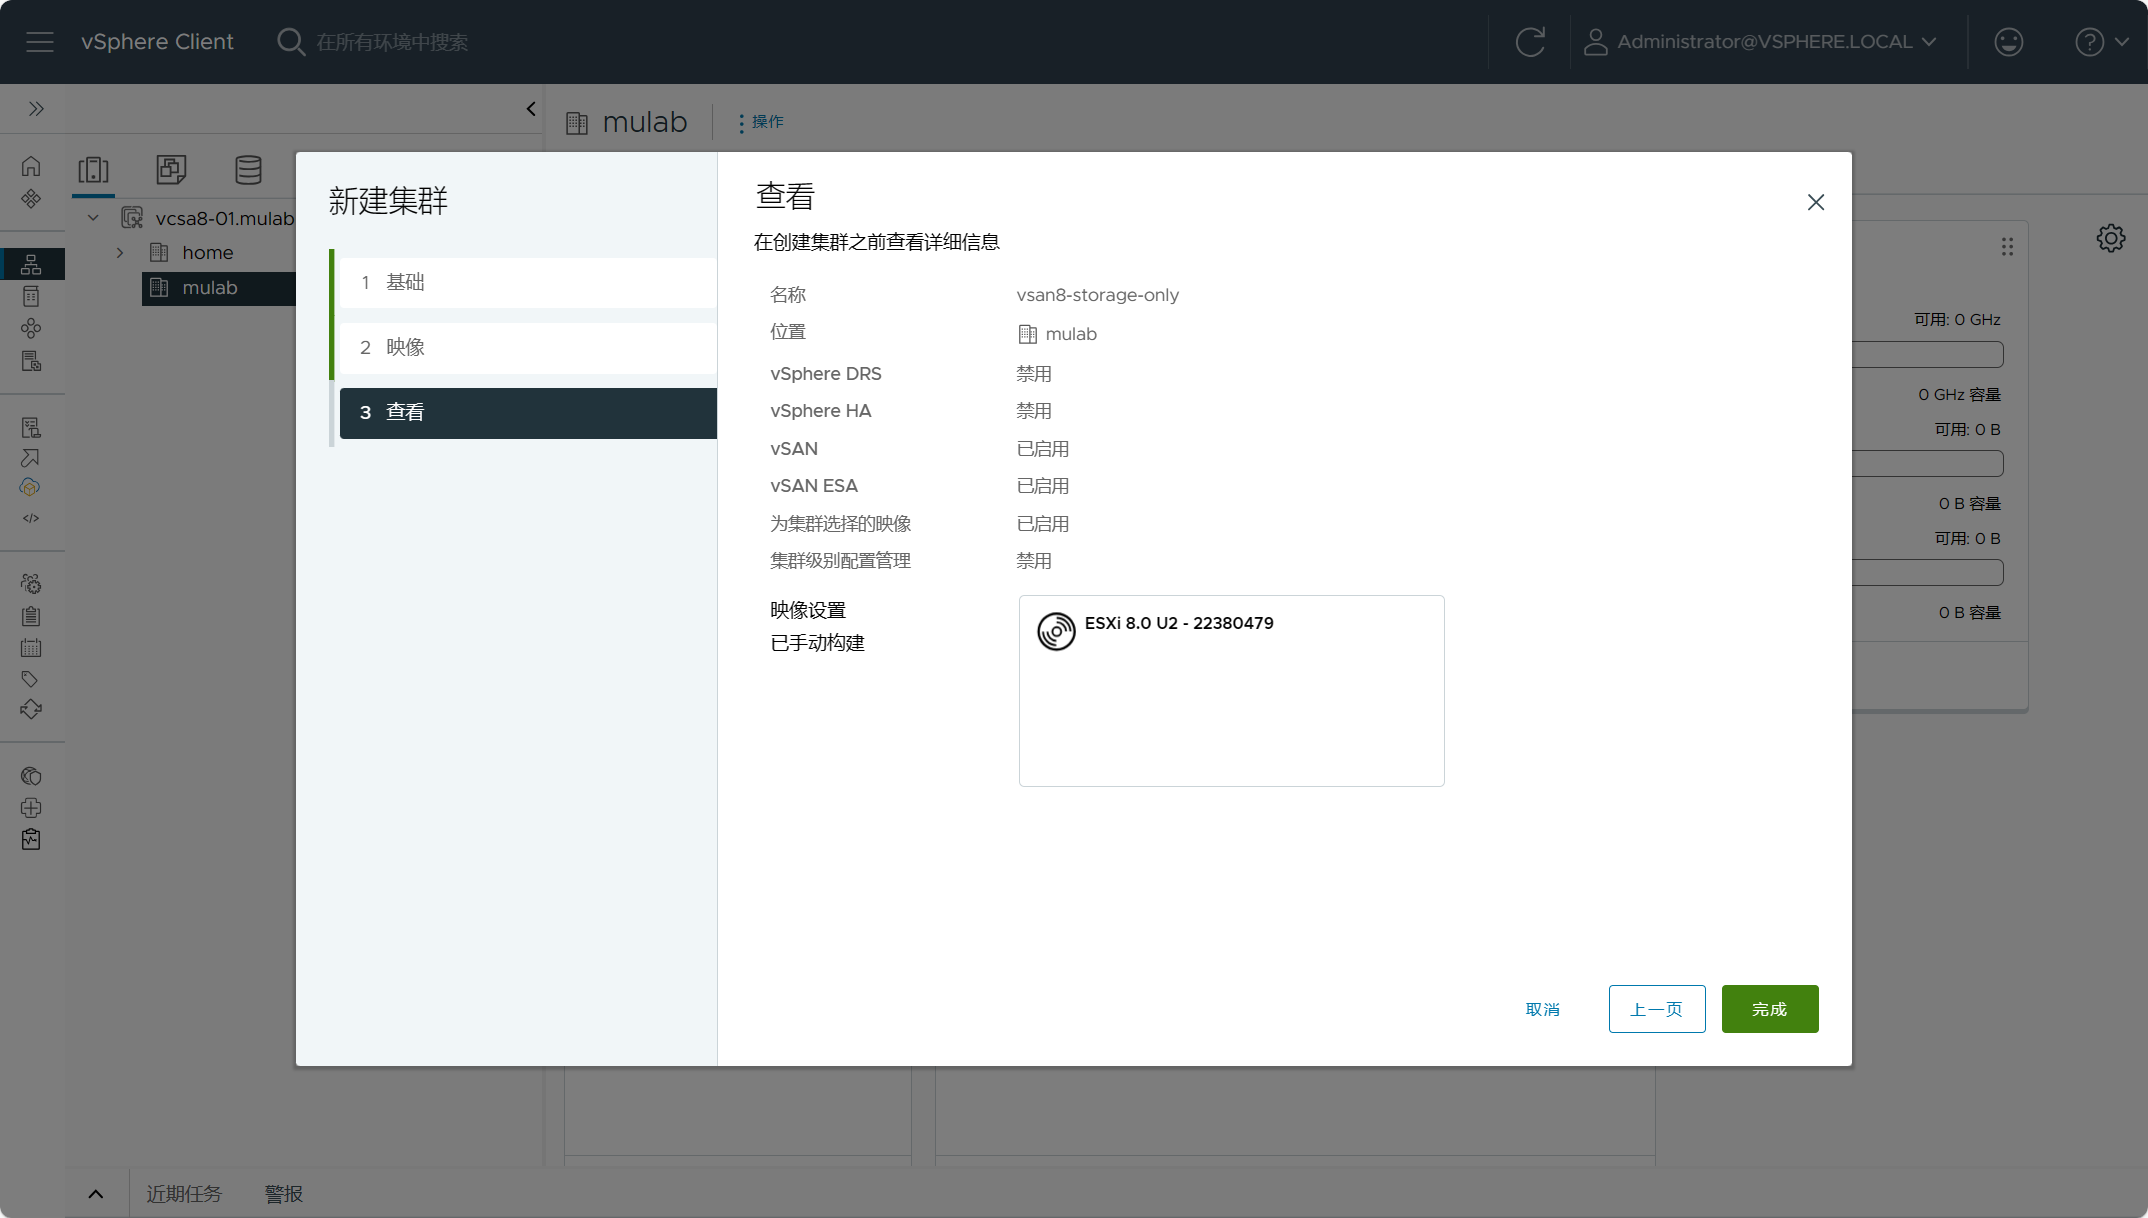Viewport: 2148px width, 1218px height.
Task: Refresh using the circular arrow icon
Action: tap(1530, 42)
